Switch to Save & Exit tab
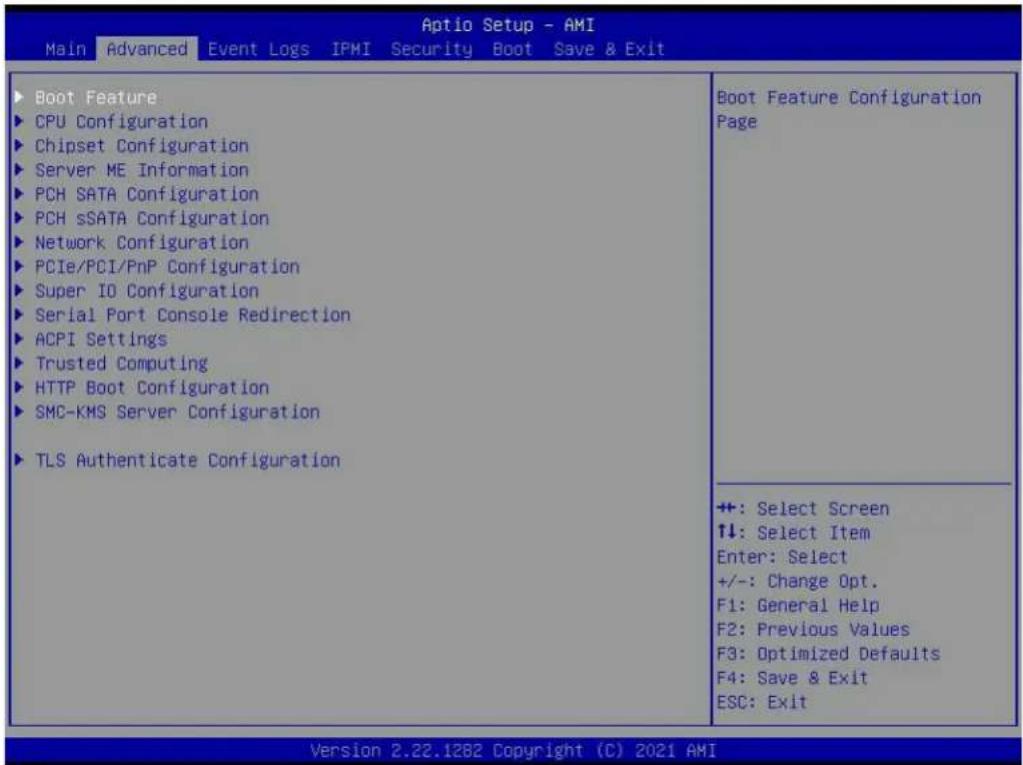Viewport: 1023px width, 765px height. [609, 50]
